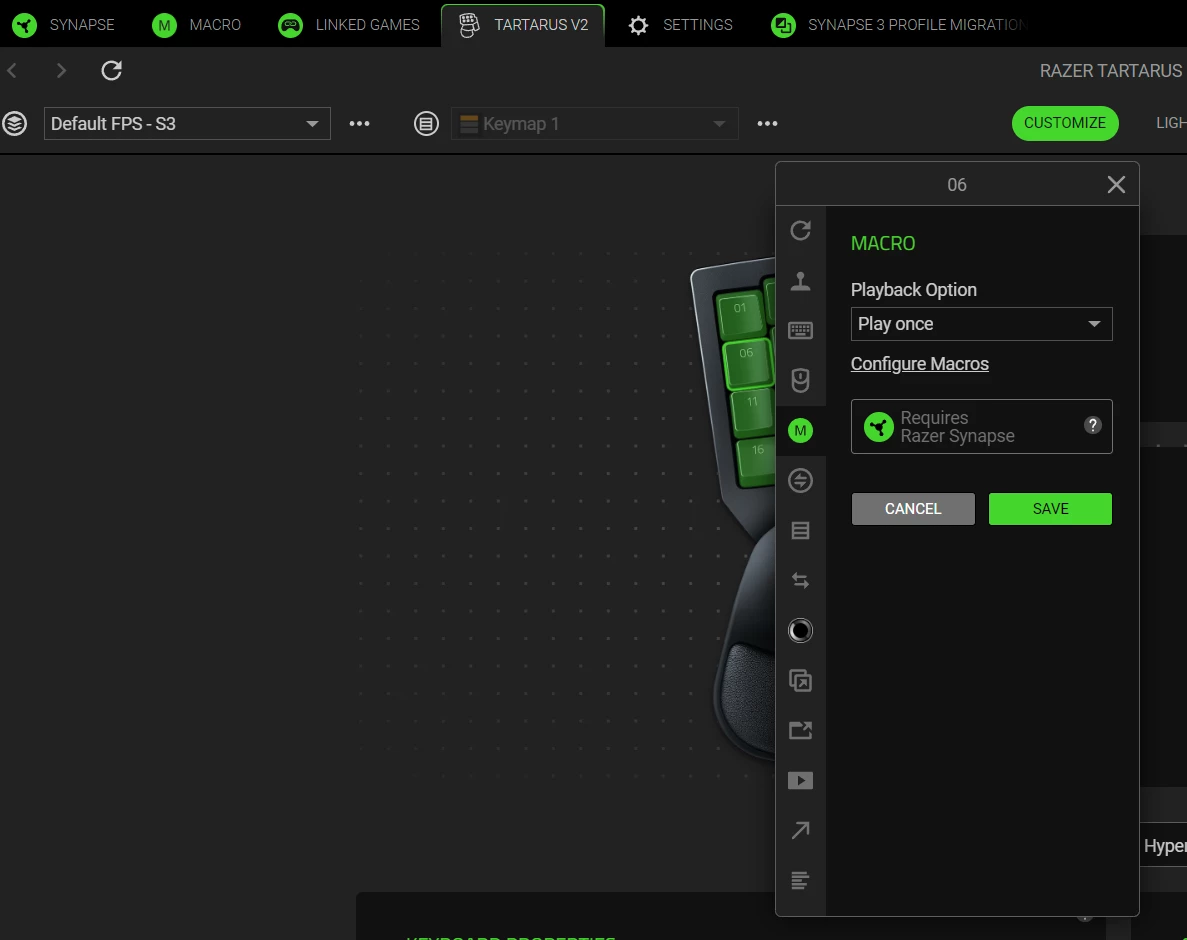The width and height of the screenshot is (1187, 940).
Task: Select the Keyboard Function icon
Action: click(x=800, y=331)
